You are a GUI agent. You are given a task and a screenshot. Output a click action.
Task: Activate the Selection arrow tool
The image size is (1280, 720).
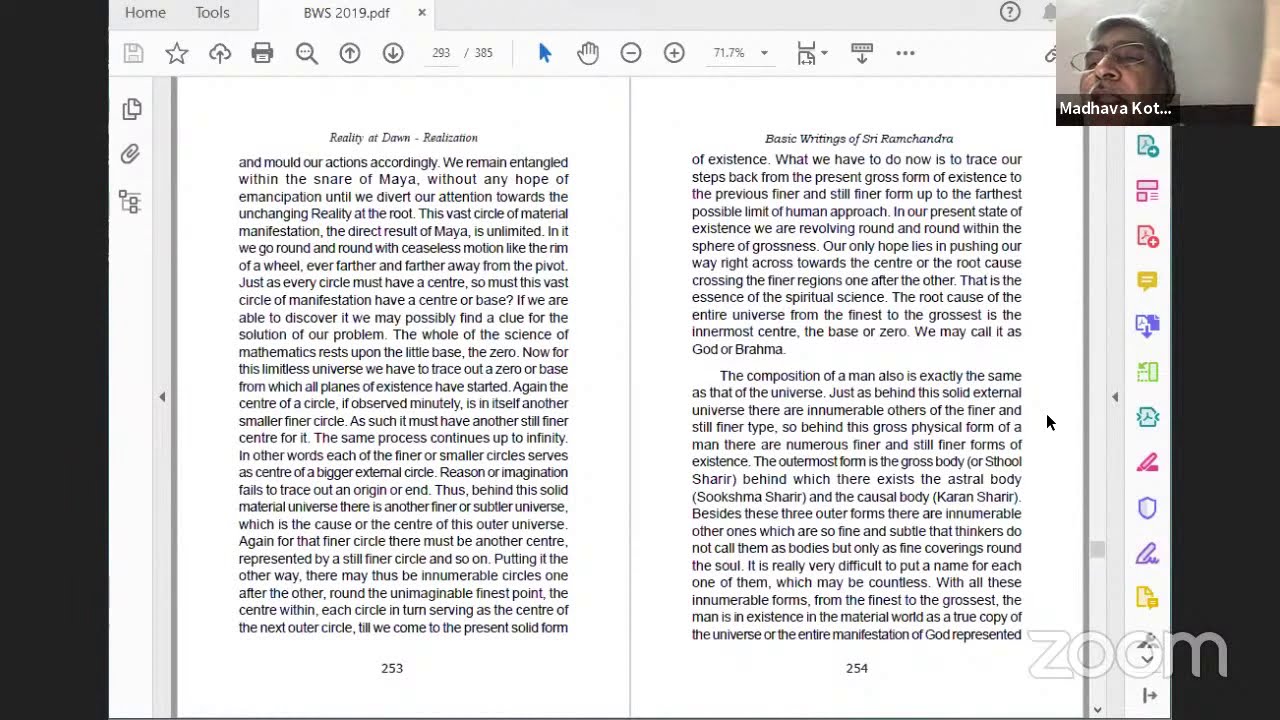(x=545, y=53)
